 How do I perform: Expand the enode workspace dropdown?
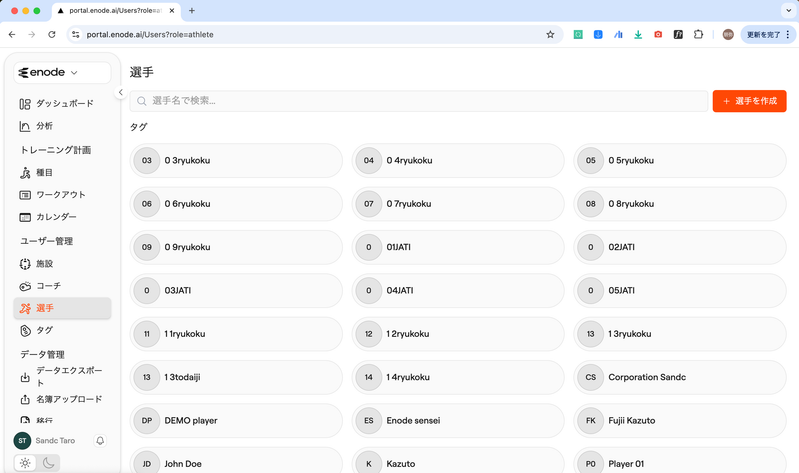point(62,72)
